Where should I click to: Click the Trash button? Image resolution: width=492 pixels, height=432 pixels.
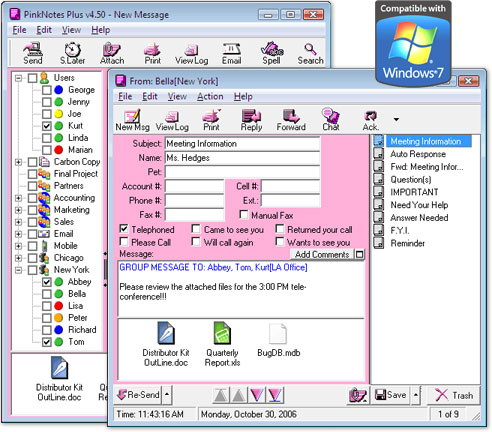coord(454,395)
